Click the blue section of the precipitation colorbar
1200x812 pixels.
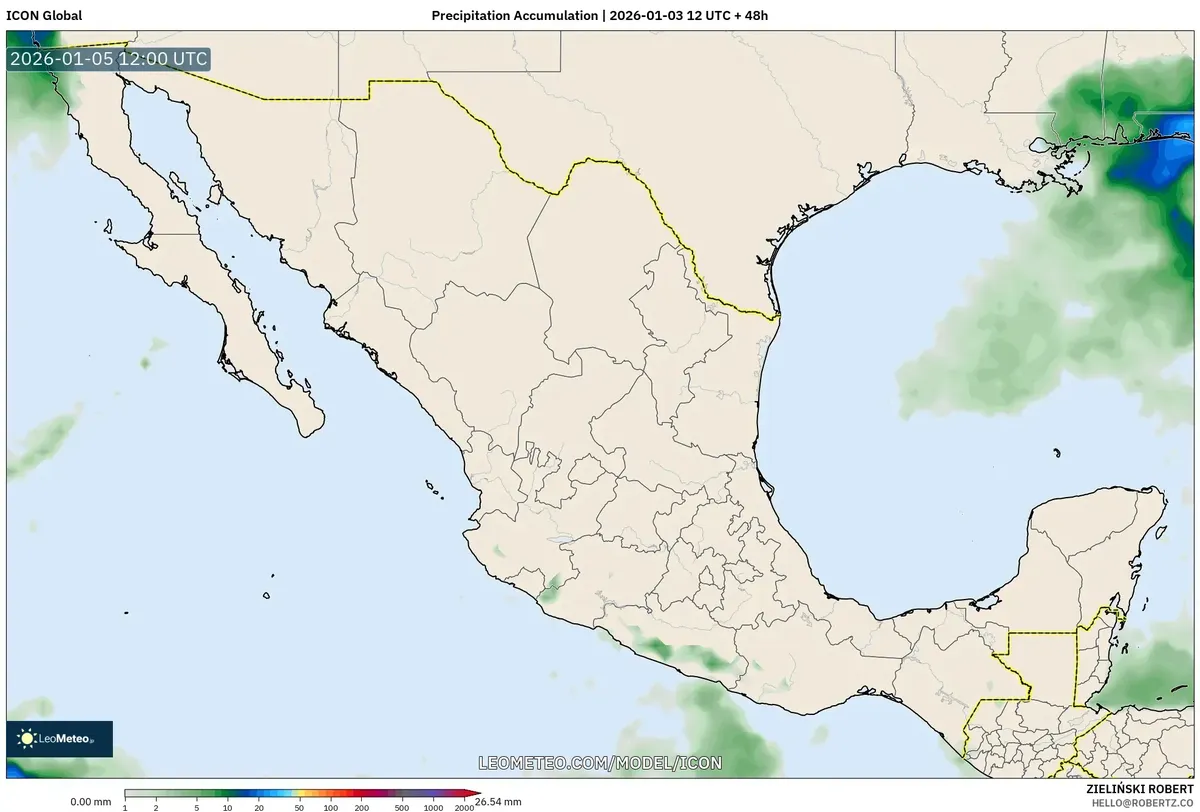264,793
